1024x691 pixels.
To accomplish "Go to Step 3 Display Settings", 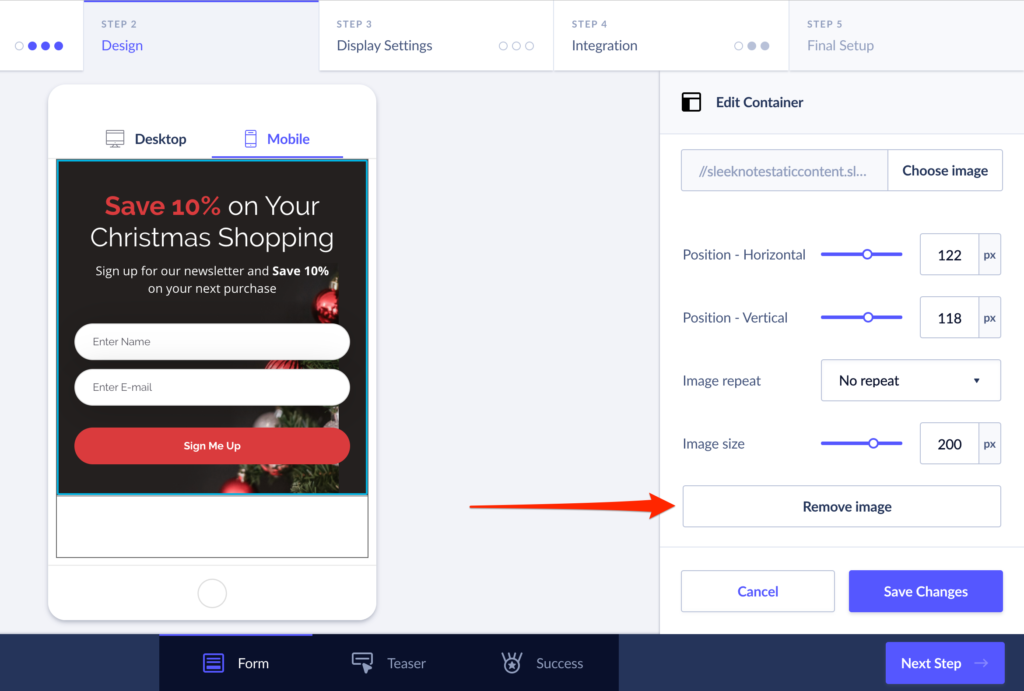I will pyautogui.click(x=435, y=36).
